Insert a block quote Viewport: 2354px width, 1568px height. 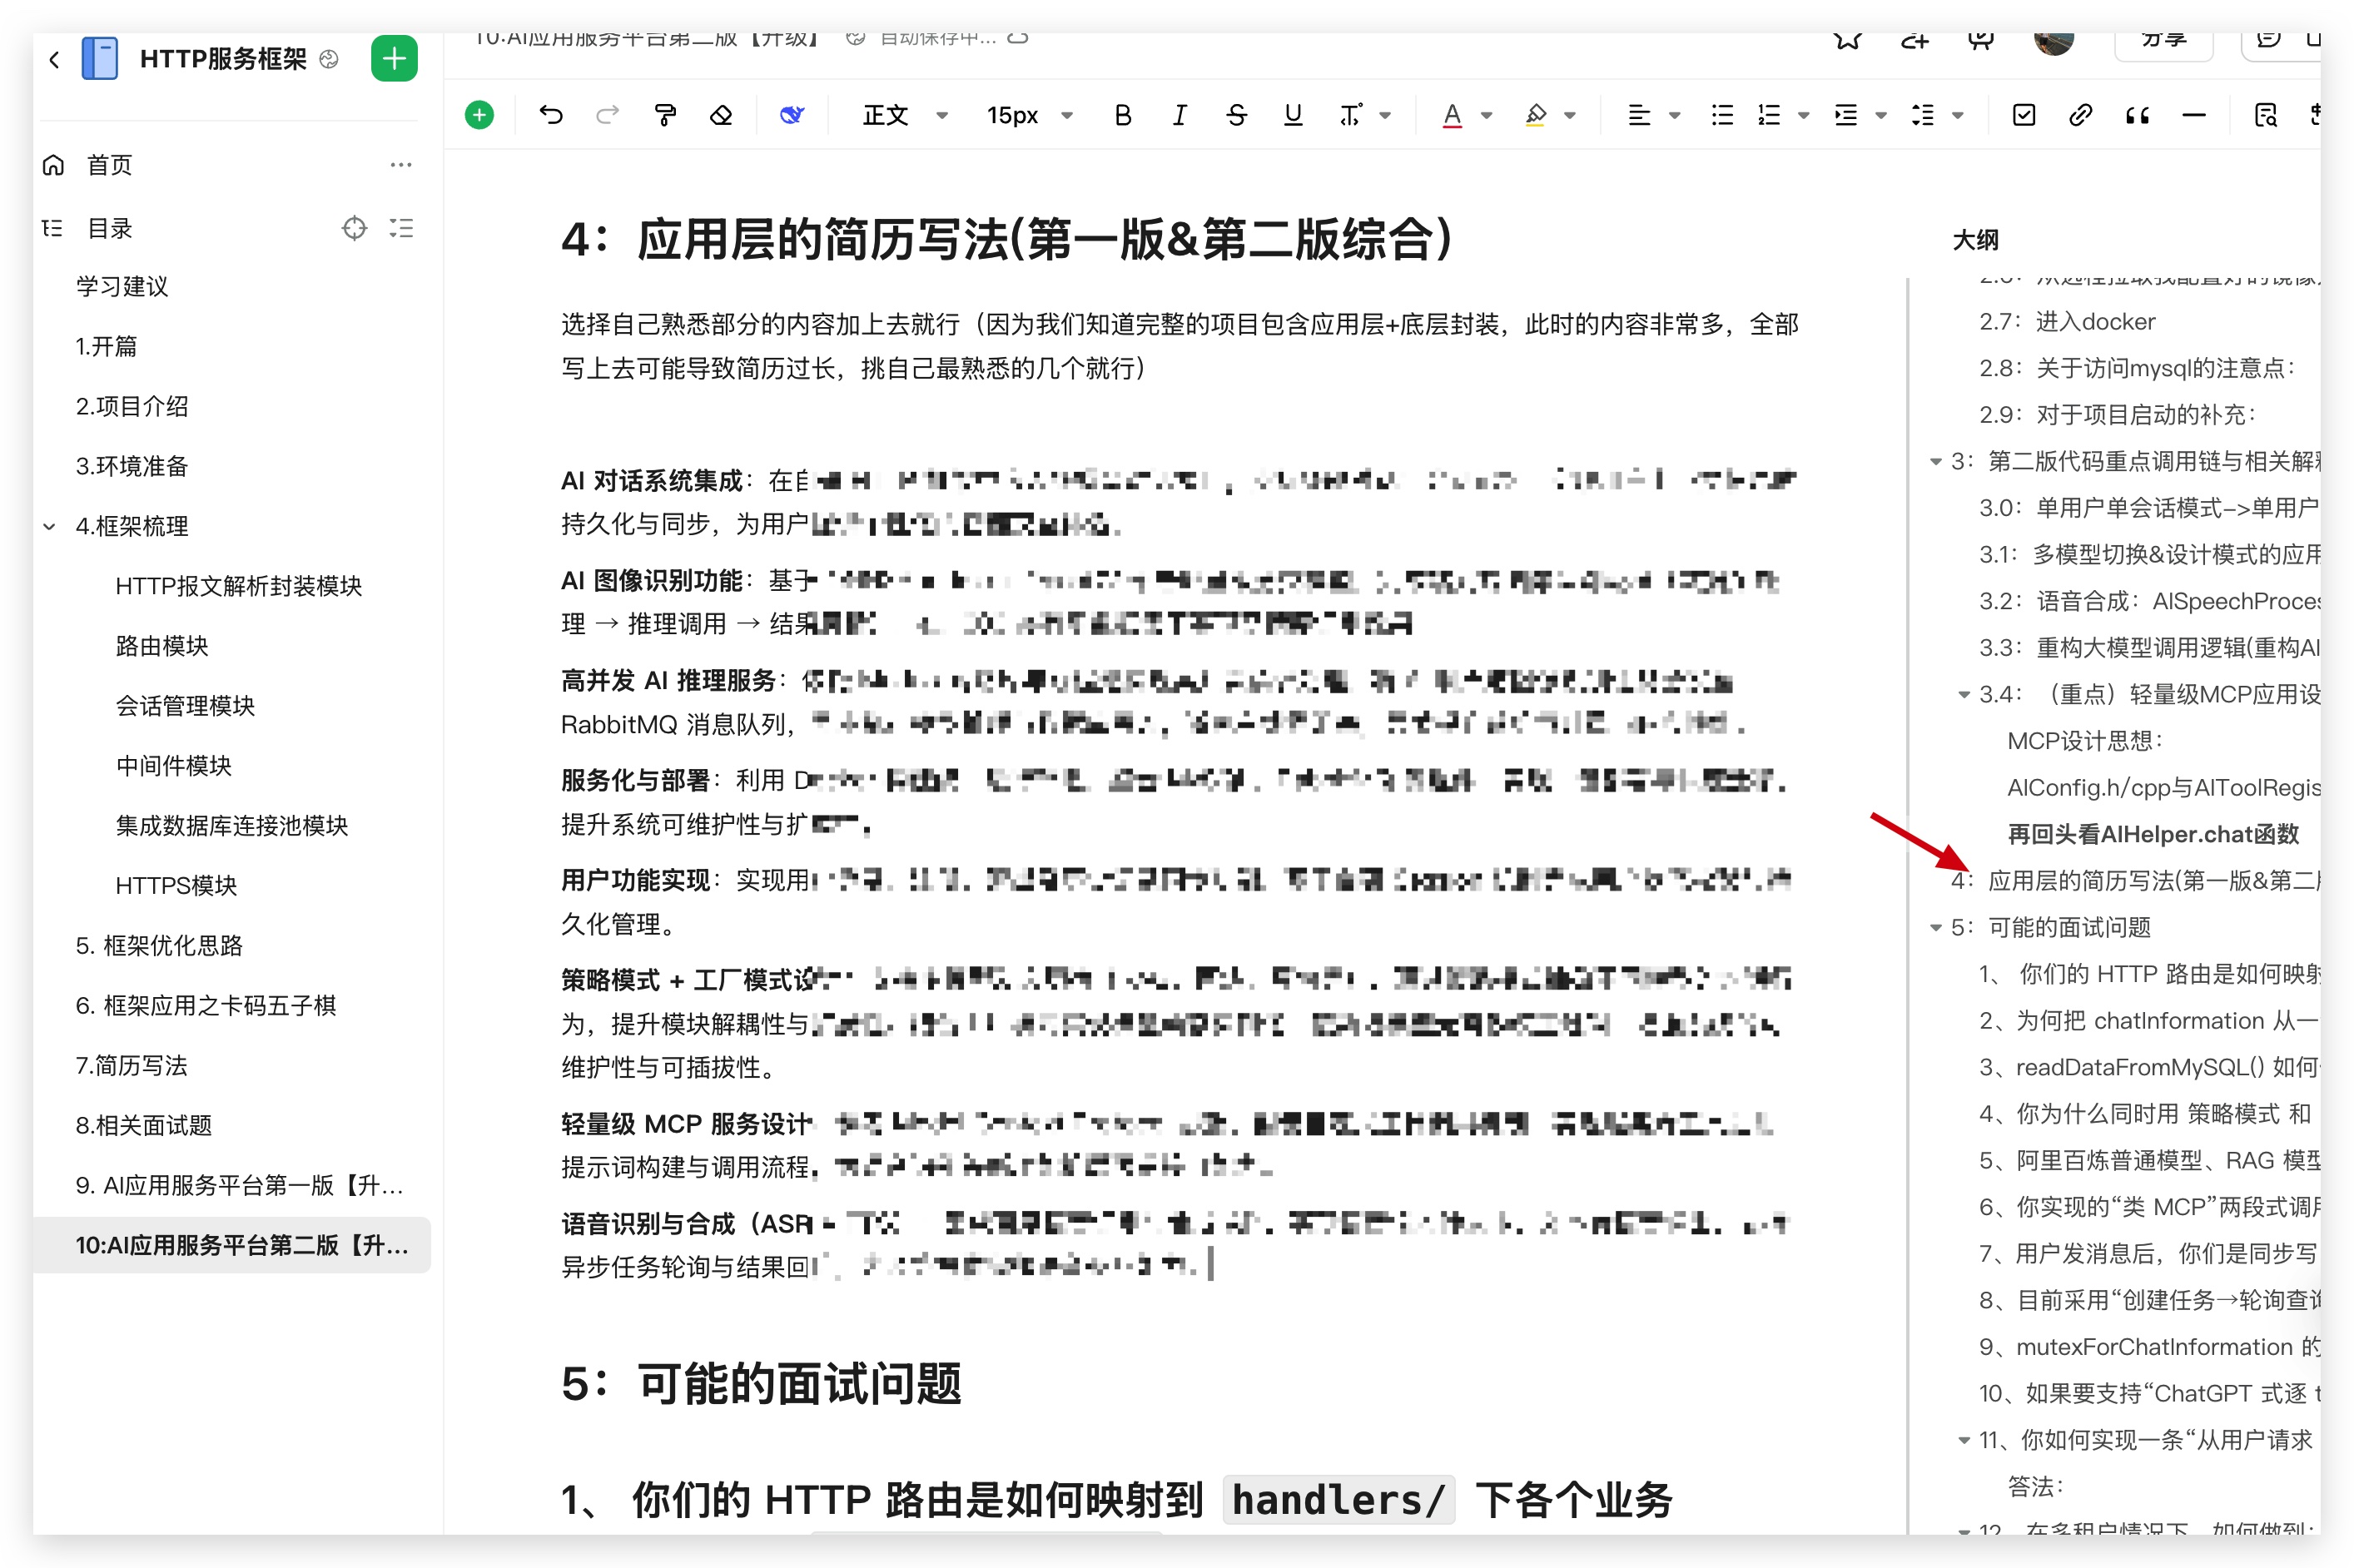(x=2137, y=115)
